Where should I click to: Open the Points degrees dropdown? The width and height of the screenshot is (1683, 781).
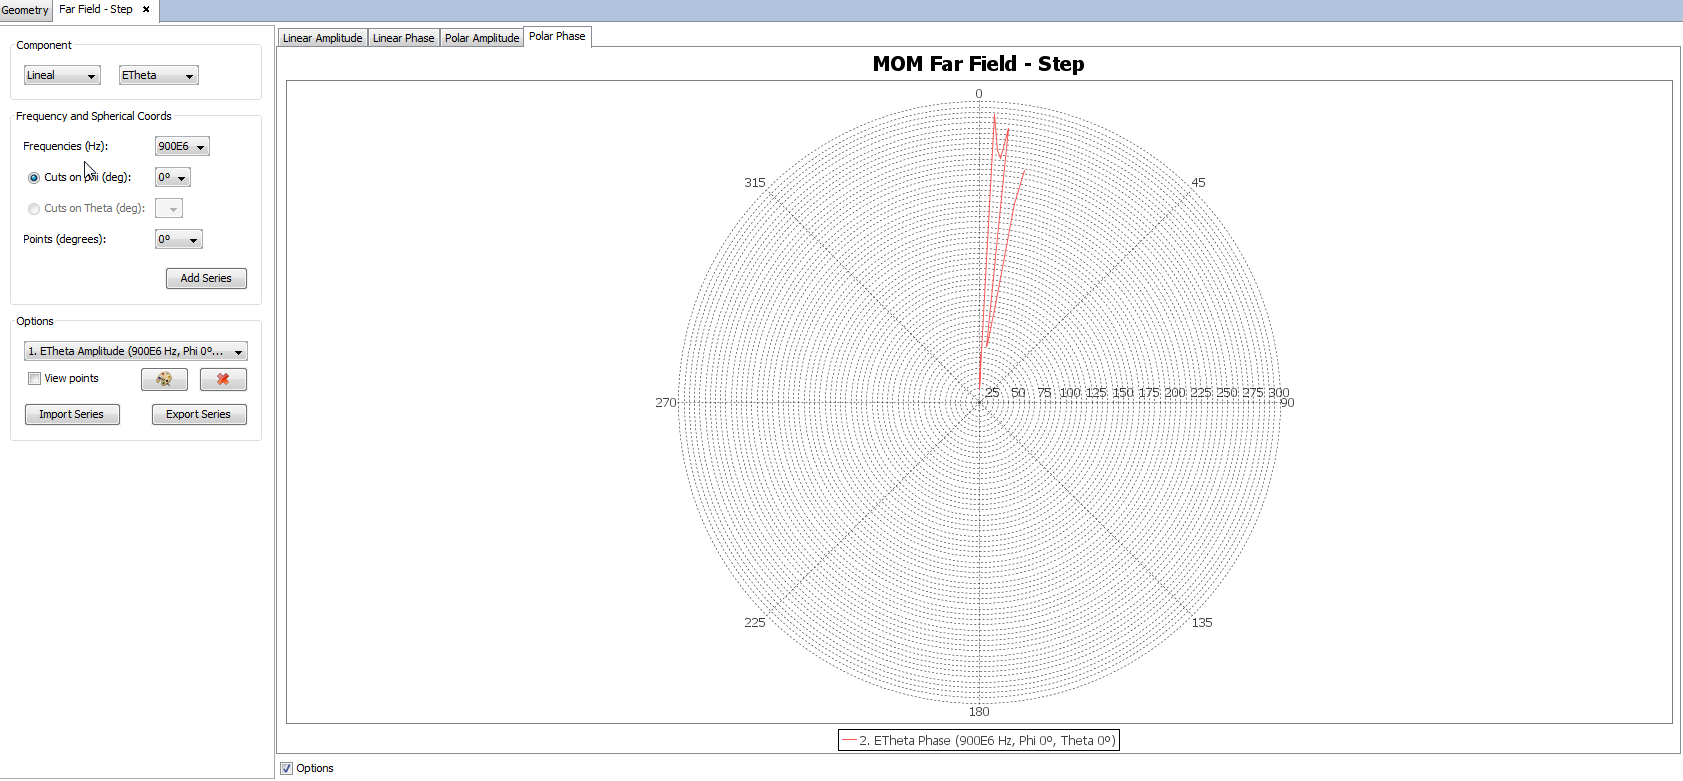coord(179,240)
